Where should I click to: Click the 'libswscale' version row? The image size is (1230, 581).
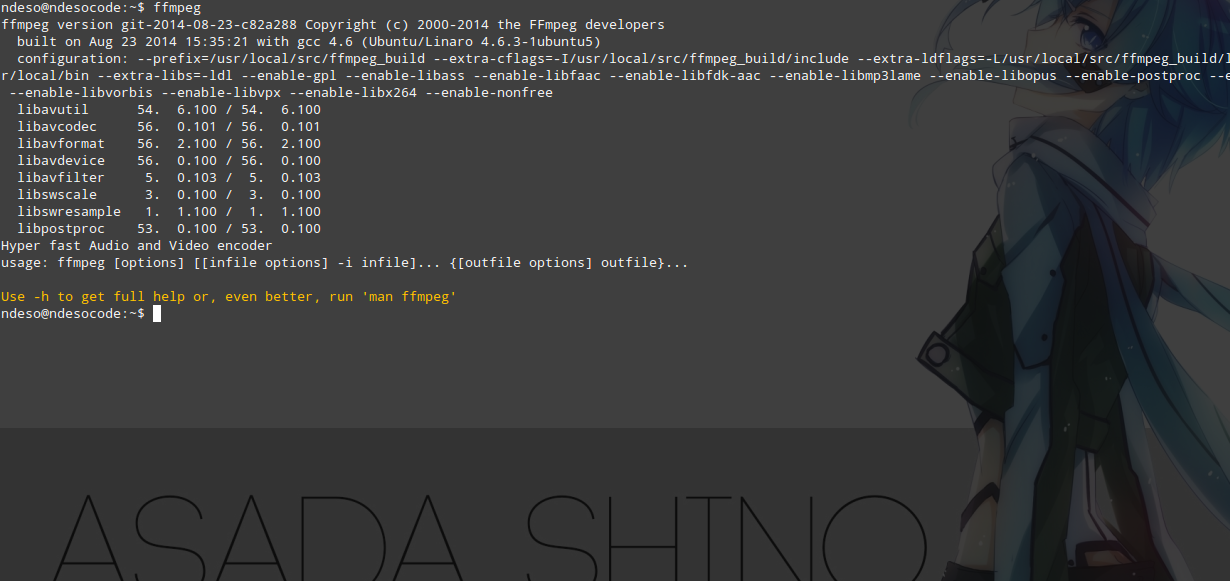[169, 195]
